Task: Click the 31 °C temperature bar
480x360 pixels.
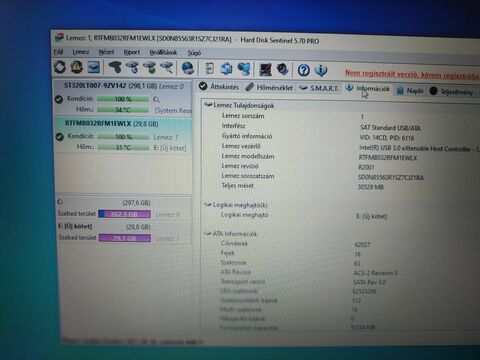Action: pyautogui.click(x=124, y=147)
